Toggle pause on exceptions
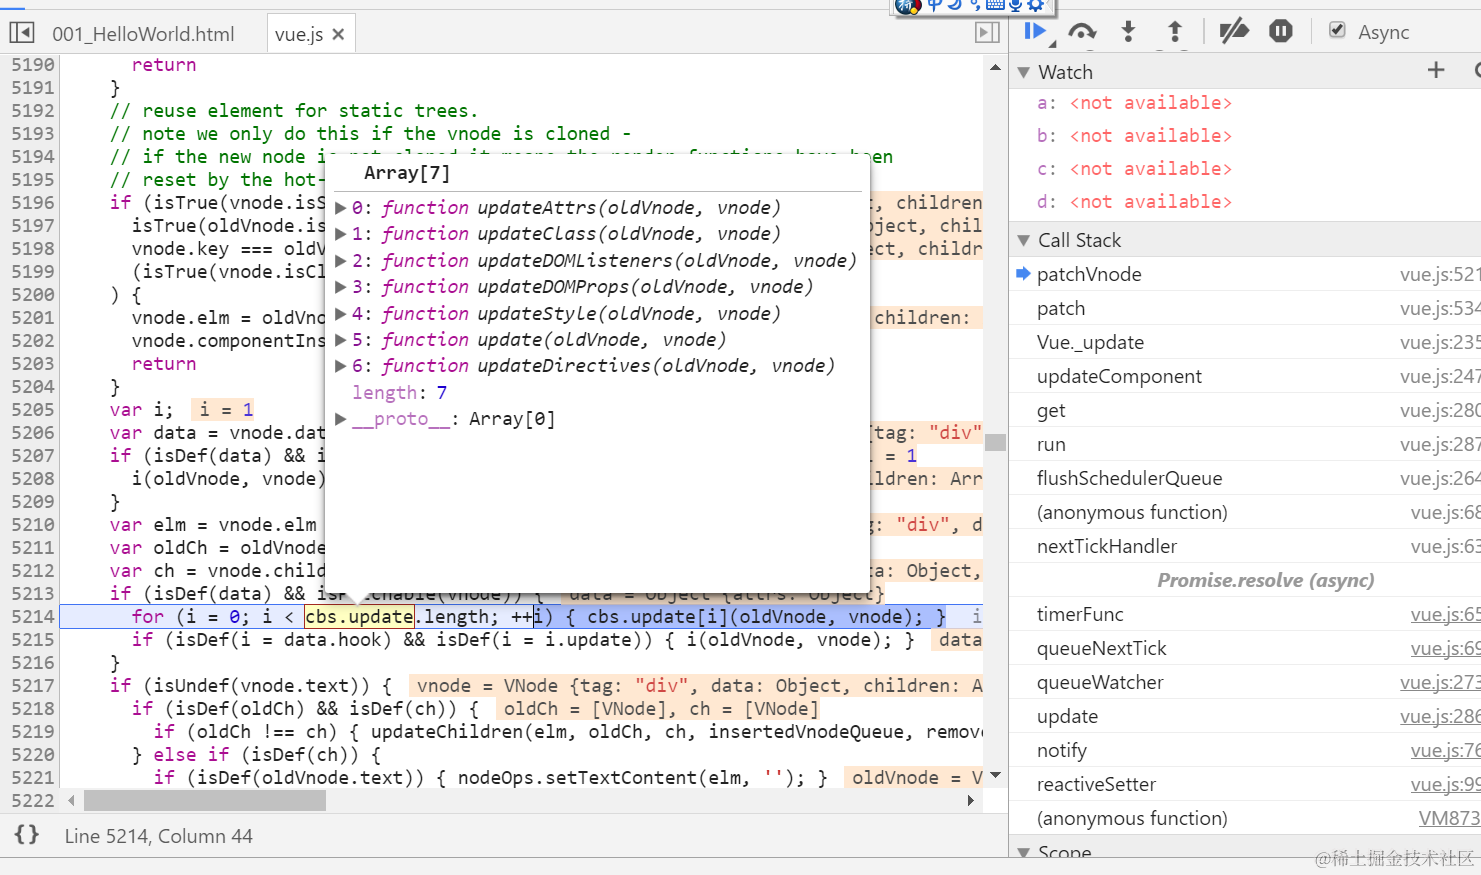1481x875 pixels. click(x=1281, y=32)
